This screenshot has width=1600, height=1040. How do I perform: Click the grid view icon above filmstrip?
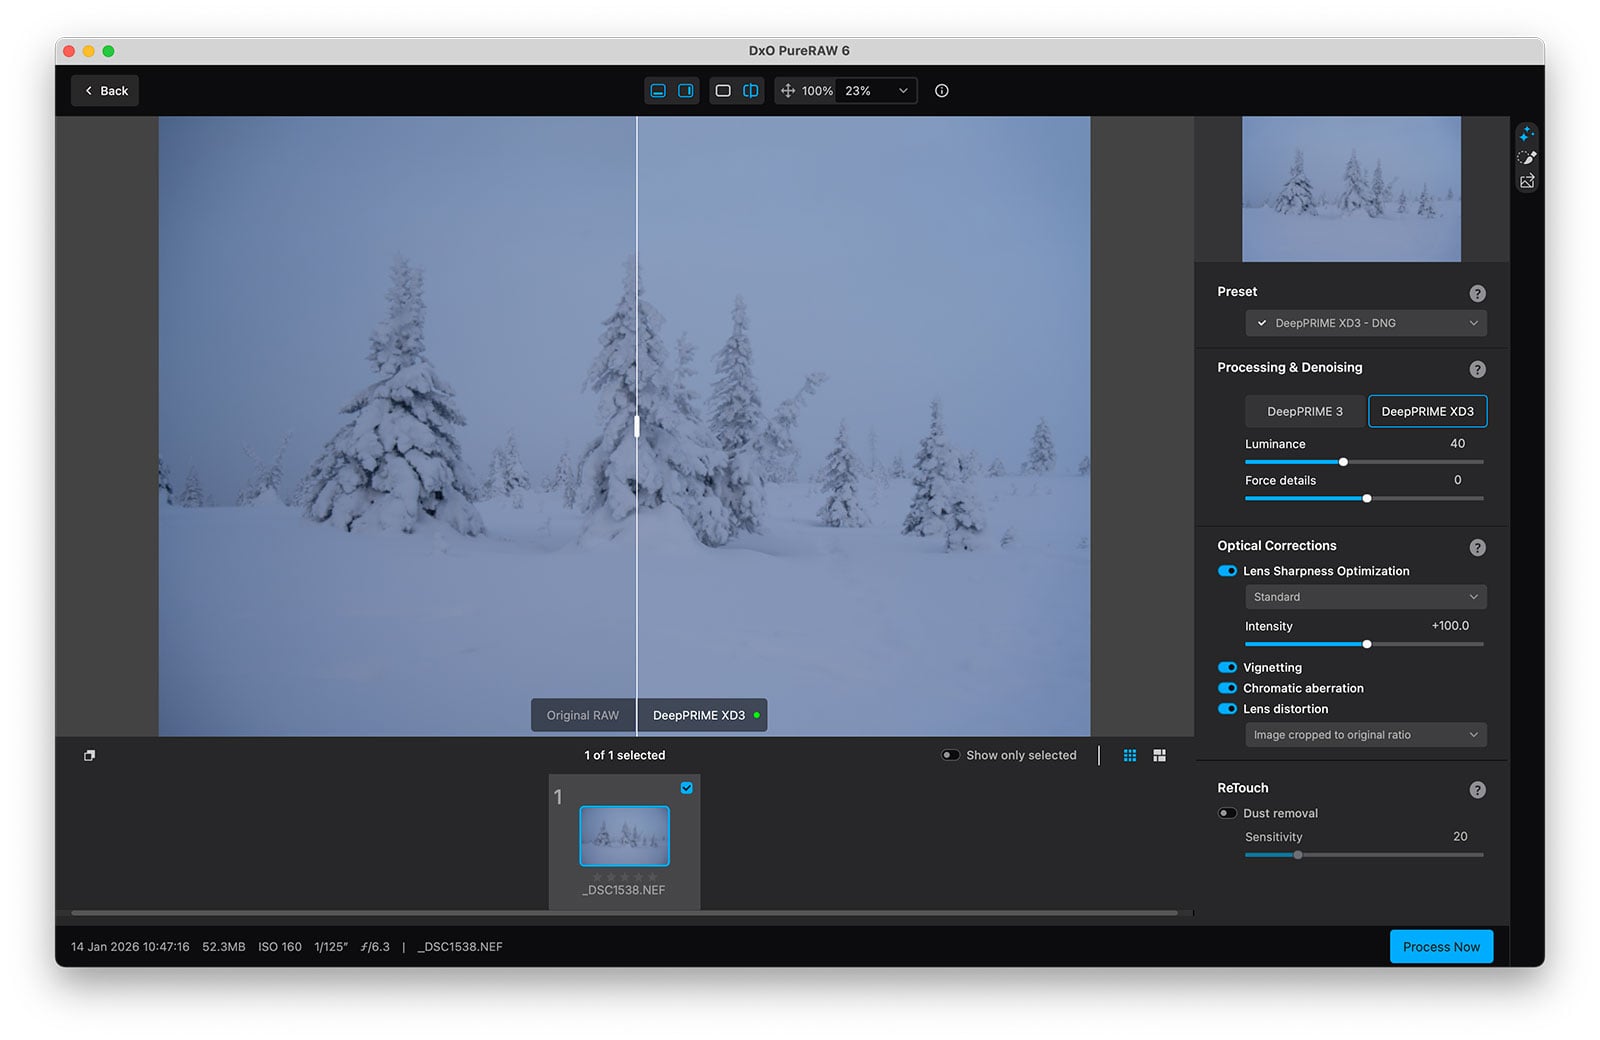tap(1129, 755)
